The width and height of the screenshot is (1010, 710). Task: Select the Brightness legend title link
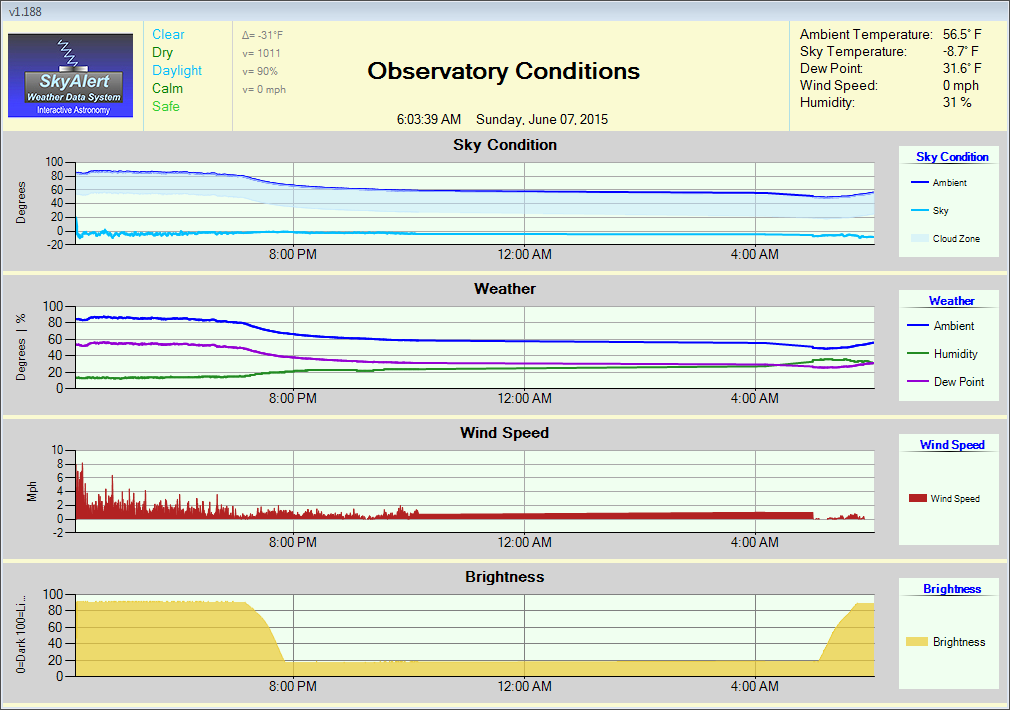(x=952, y=589)
